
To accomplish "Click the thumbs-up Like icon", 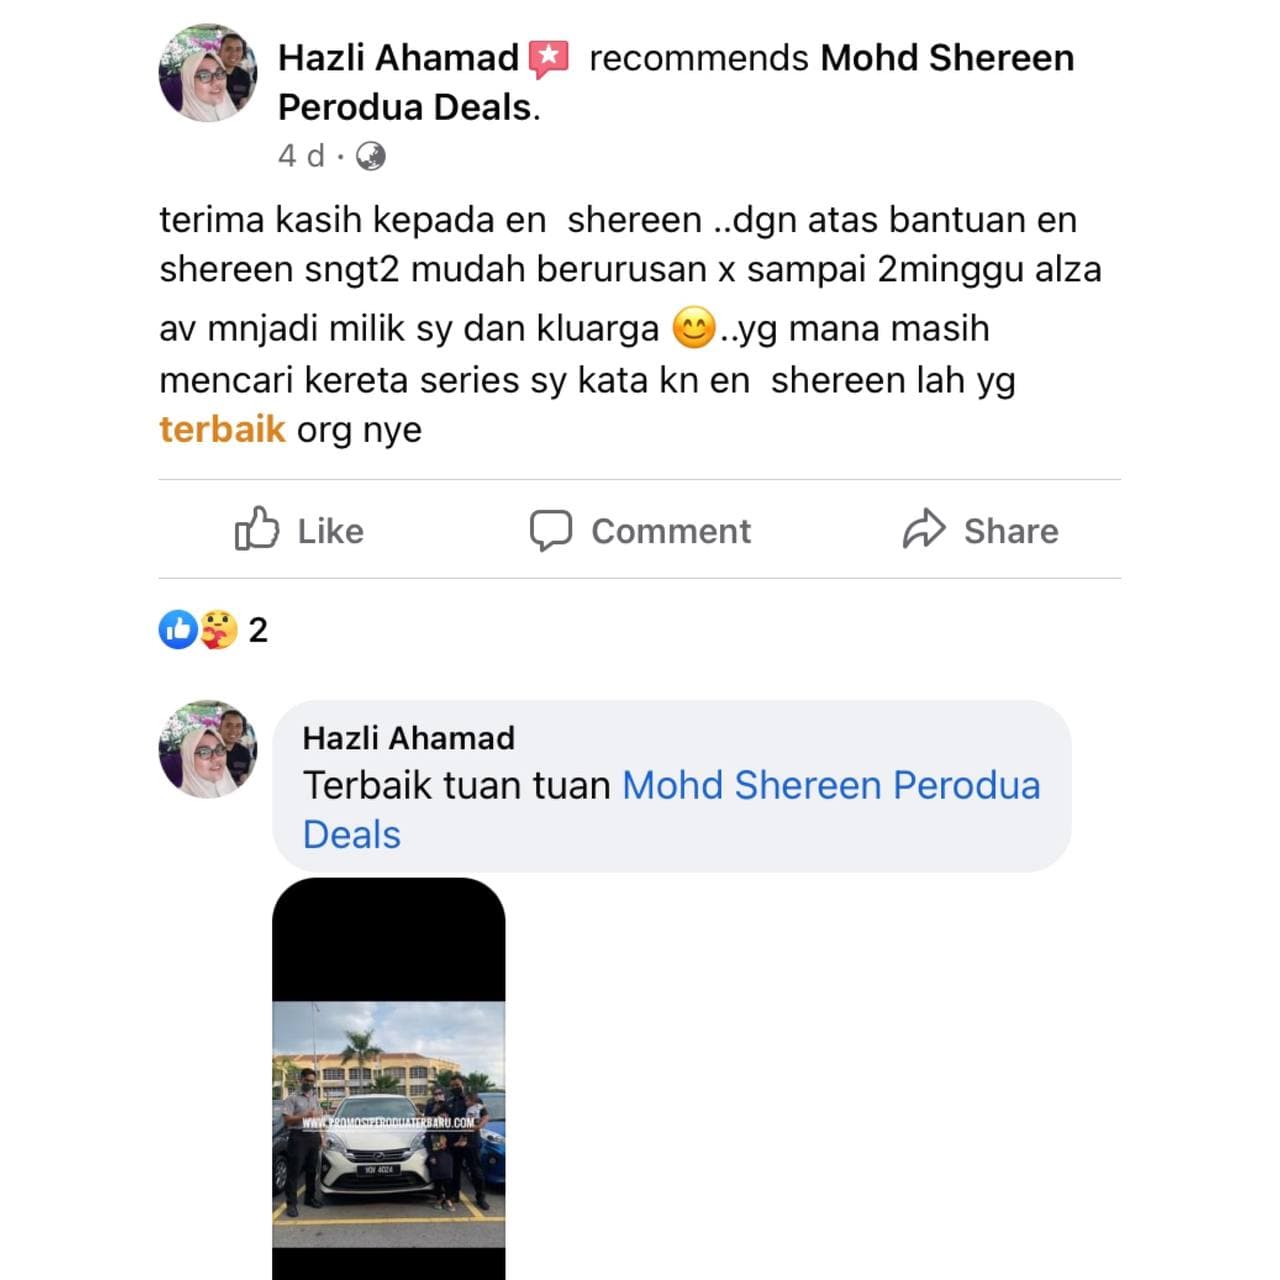I will pyautogui.click(x=256, y=528).
